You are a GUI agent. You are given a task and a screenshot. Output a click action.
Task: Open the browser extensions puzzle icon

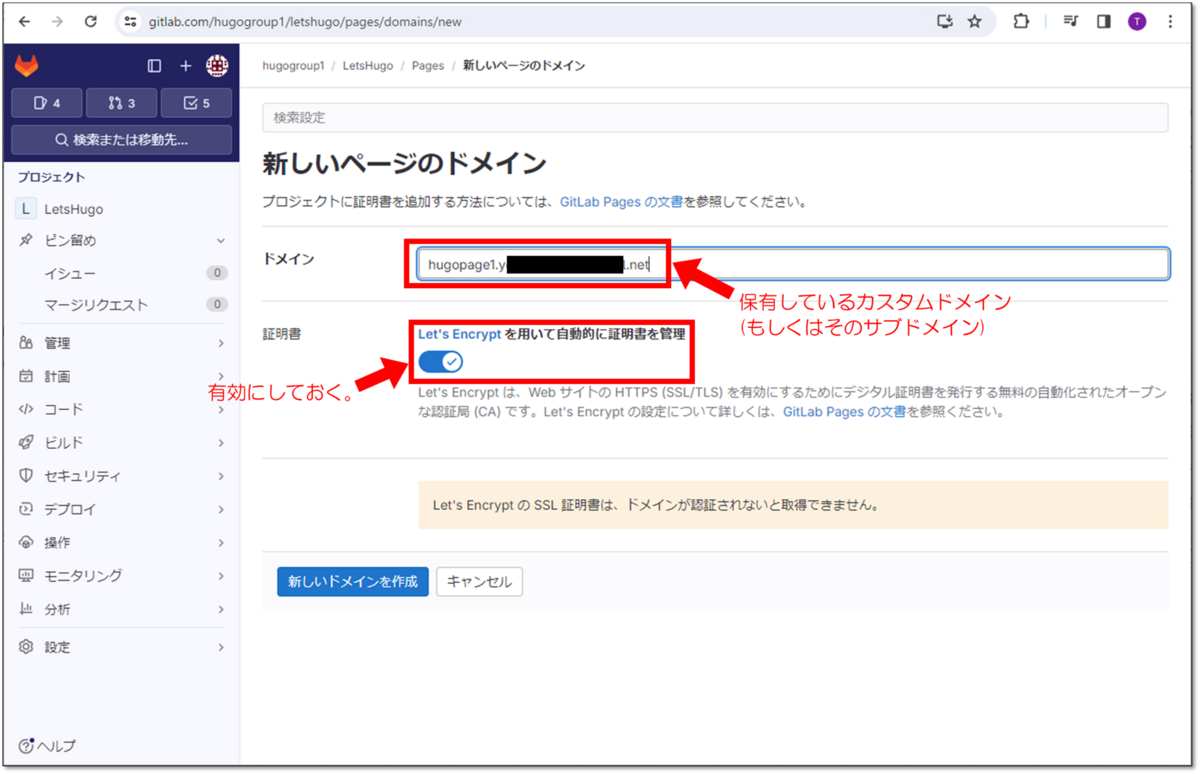click(x=1021, y=21)
